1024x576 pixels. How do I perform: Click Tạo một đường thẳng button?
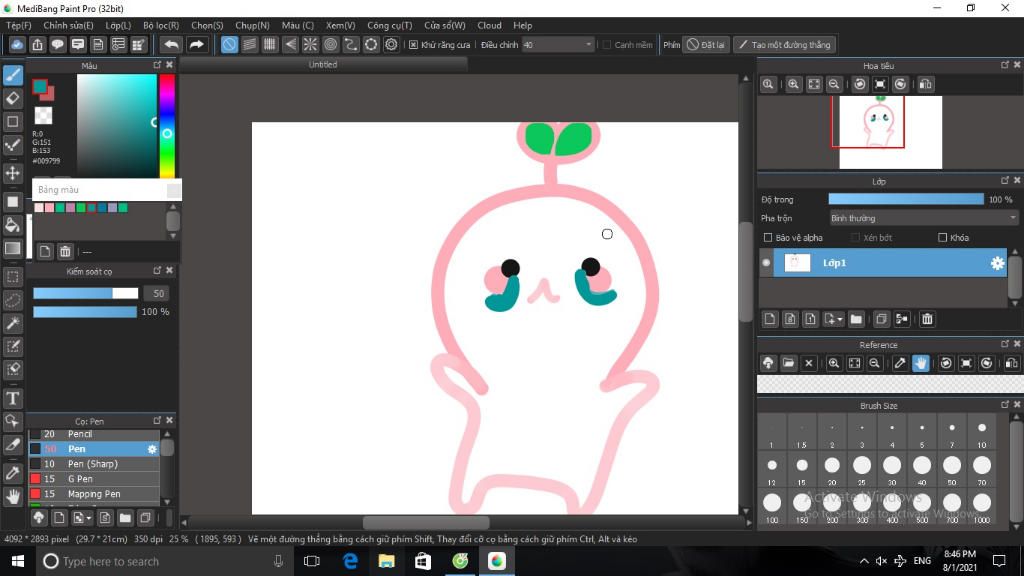pyautogui.click(x=784, y=44)
